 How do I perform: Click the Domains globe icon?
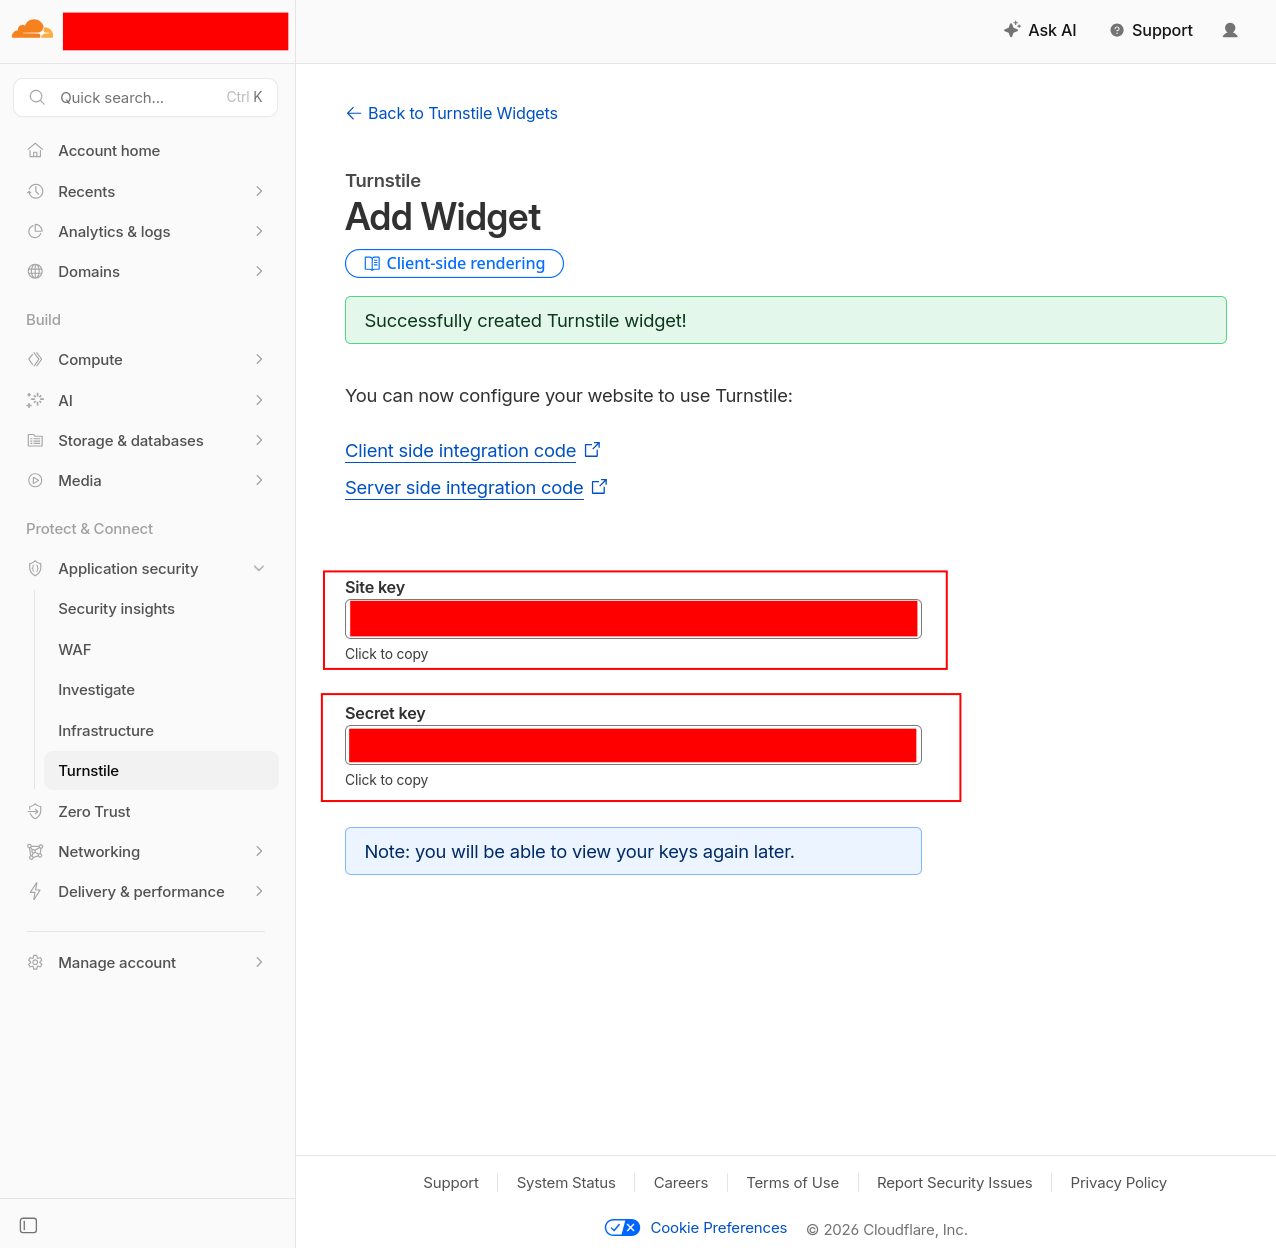point(35,271)
